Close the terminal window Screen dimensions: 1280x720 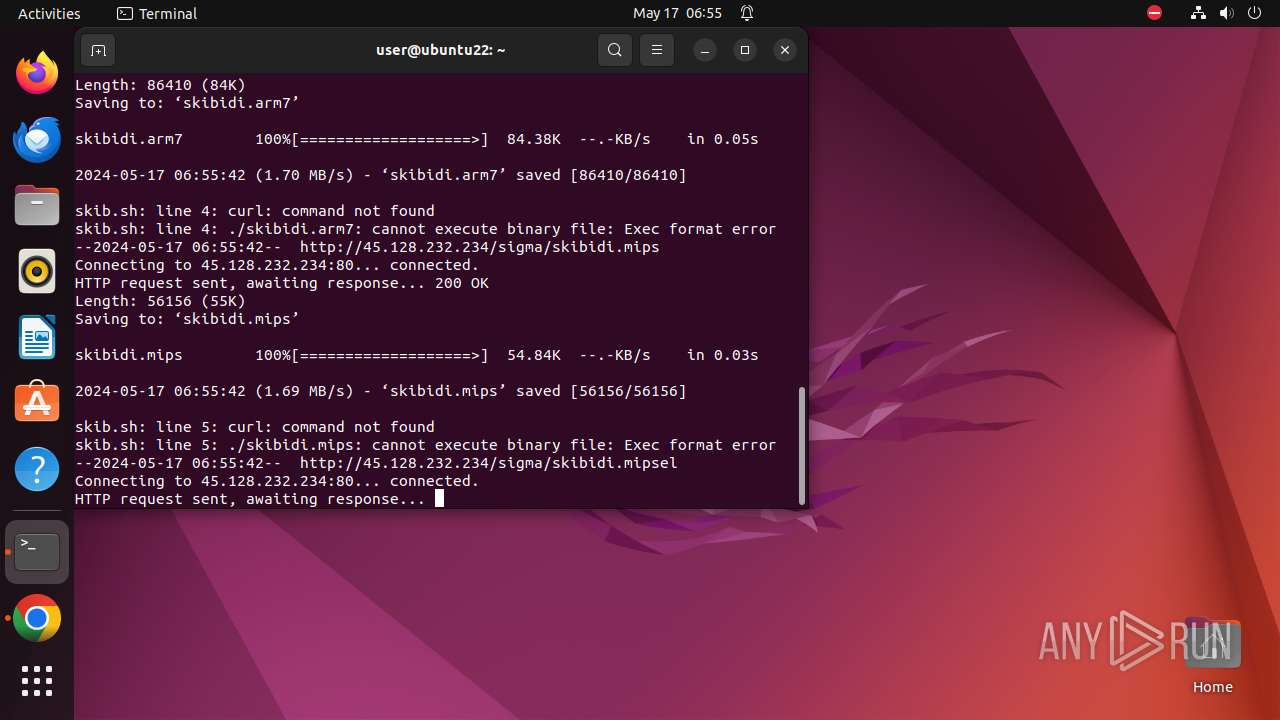785,50
